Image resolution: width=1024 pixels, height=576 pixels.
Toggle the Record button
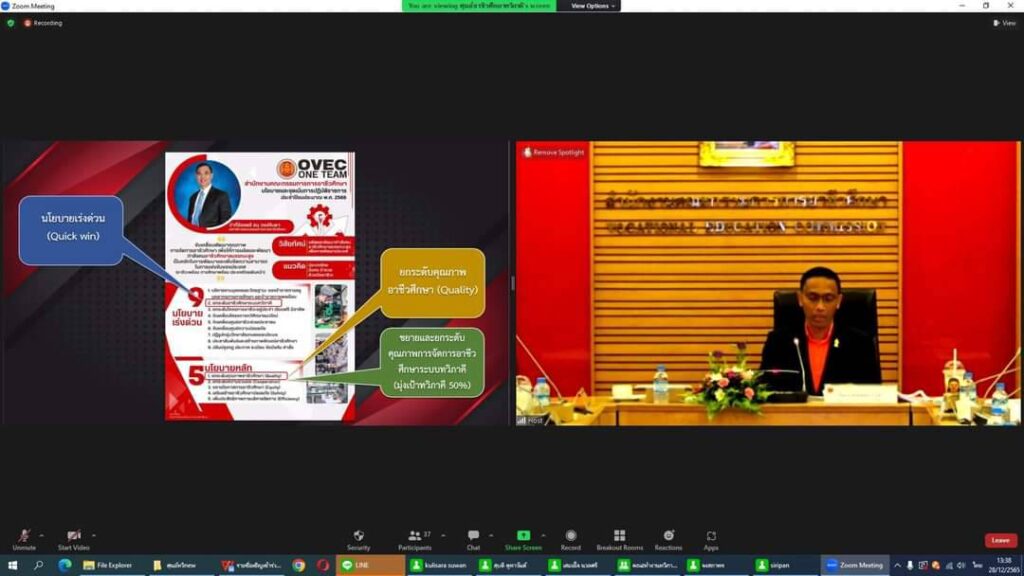click(570, 537)
